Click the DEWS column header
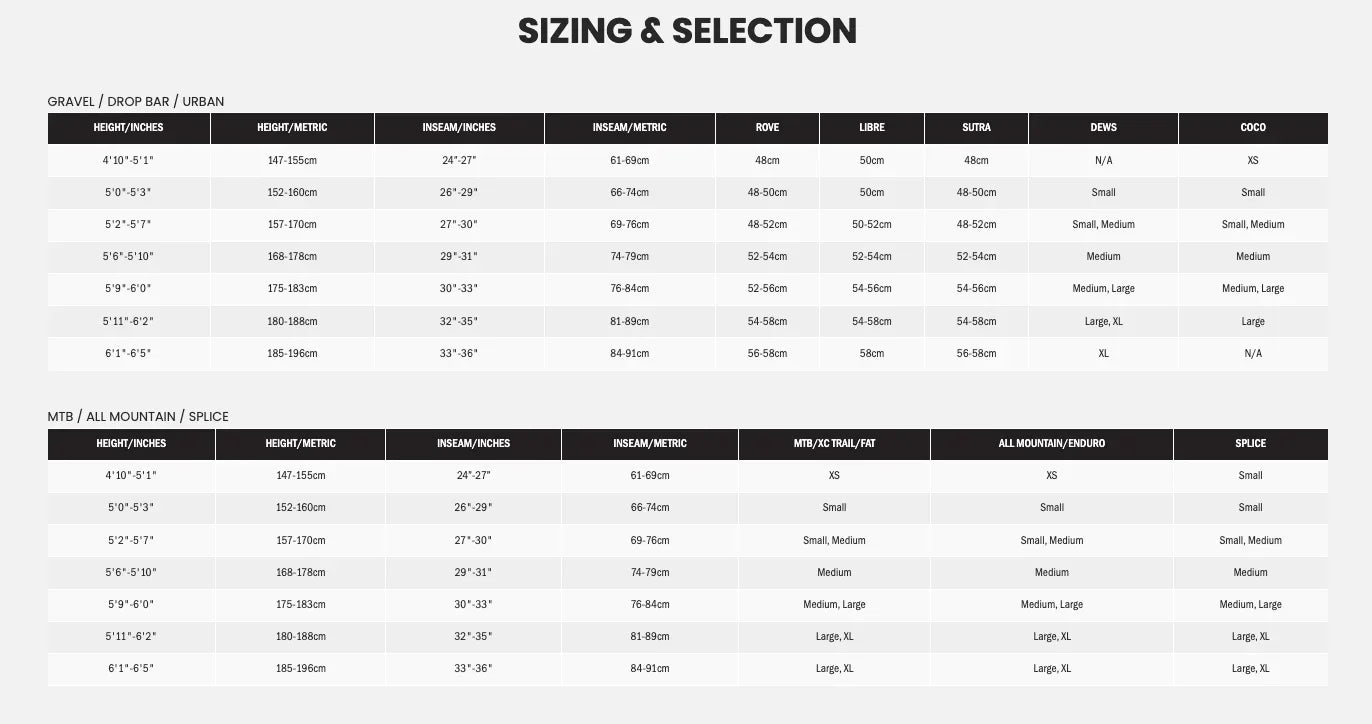This screenshot has width=1372, height=724. 1103,128
